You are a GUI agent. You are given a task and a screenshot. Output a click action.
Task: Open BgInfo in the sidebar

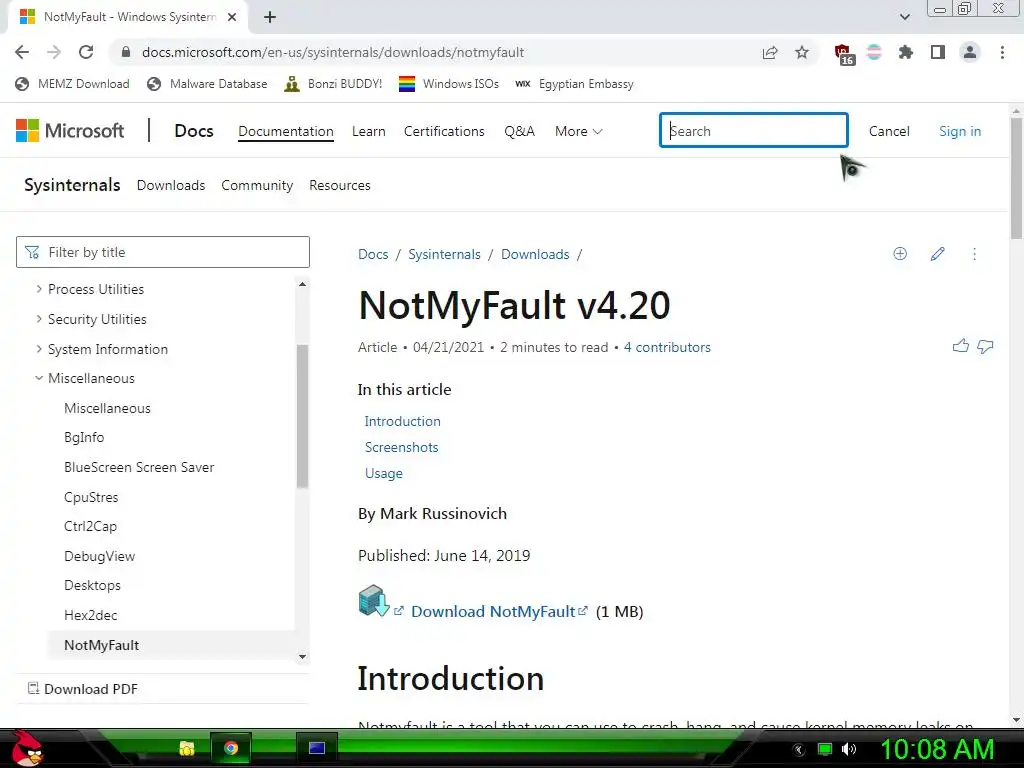click(x=84, y=438)
